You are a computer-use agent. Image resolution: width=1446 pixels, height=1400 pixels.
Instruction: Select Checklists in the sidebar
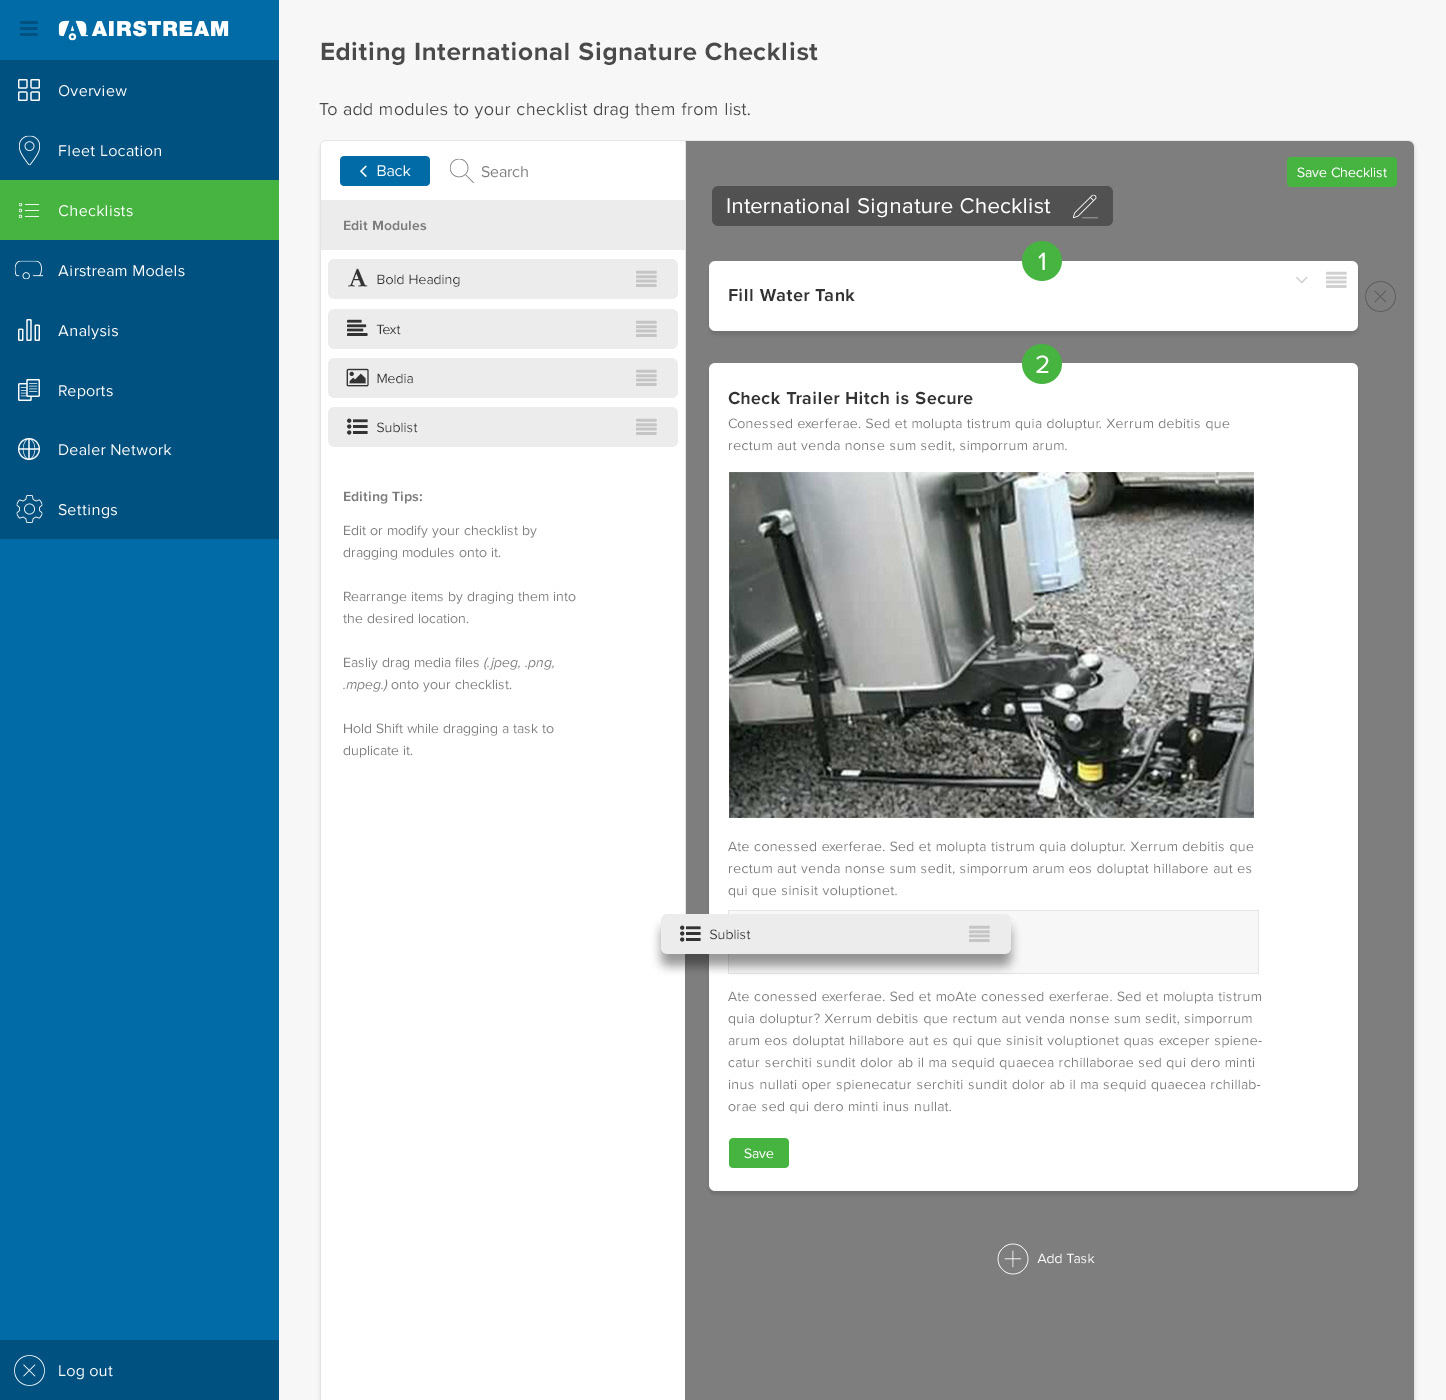pyautogui.click(x=139, y=210)
